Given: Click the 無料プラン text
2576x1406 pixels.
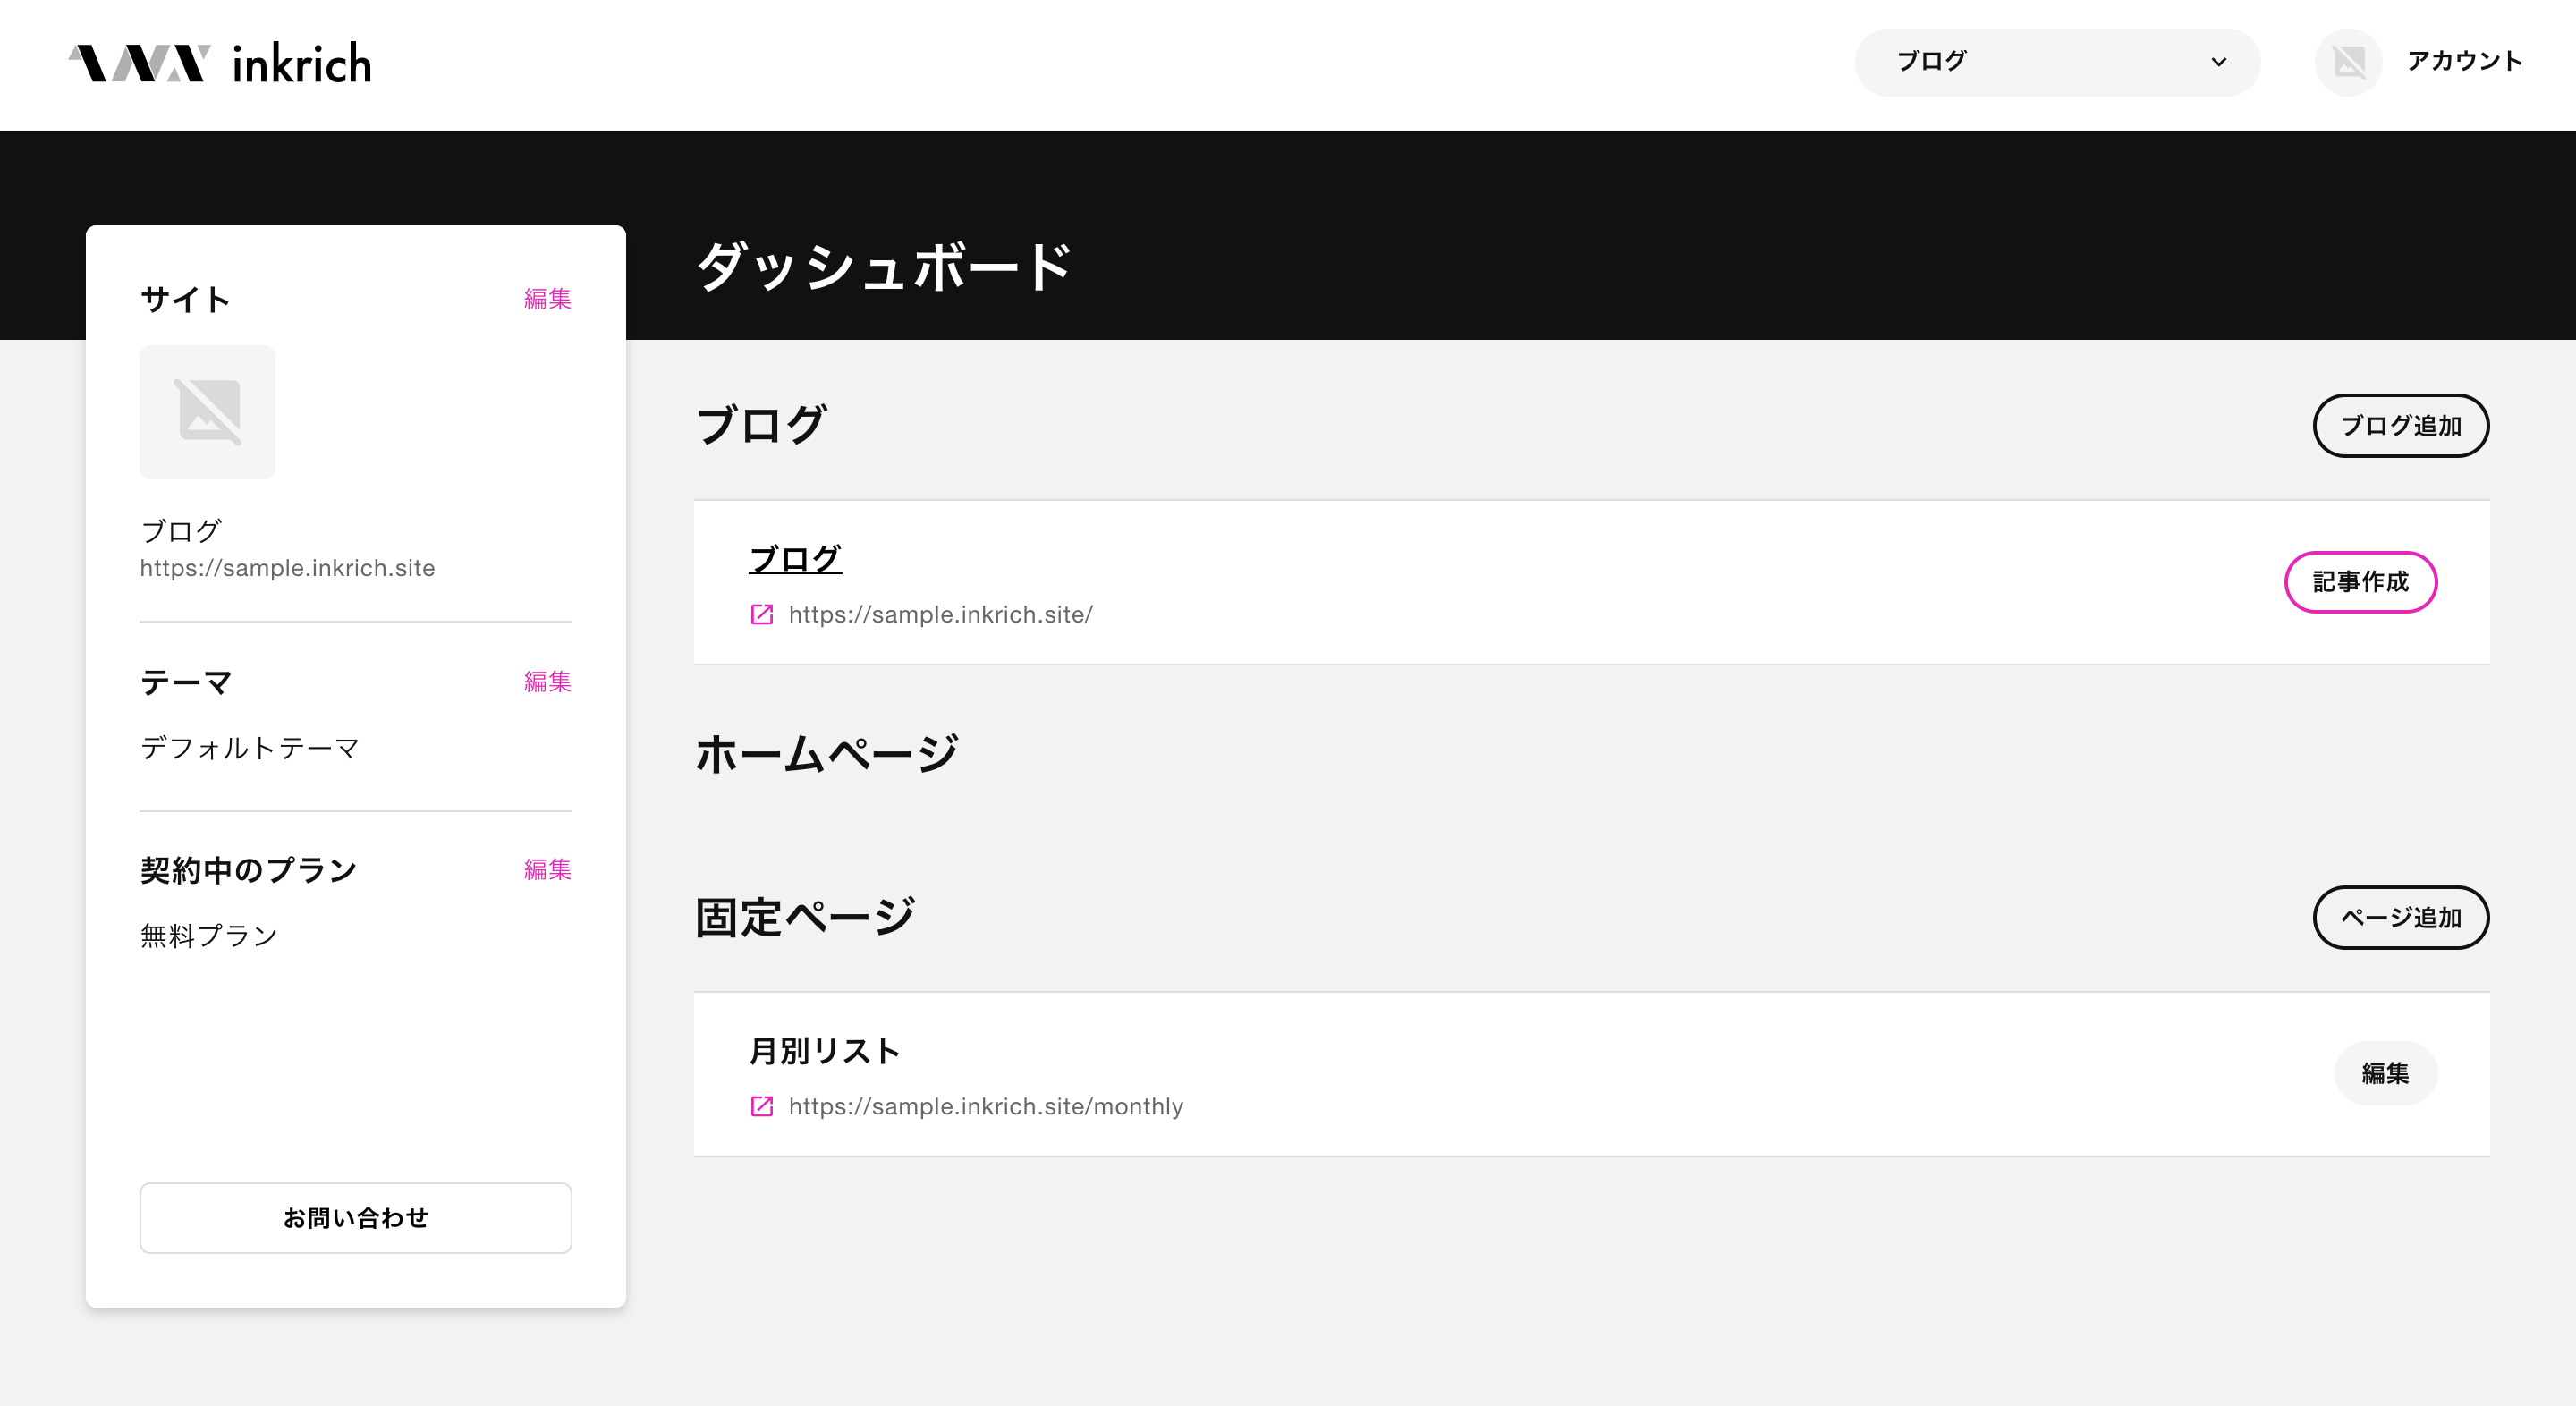Looking at the screenshot, I should coord(209,936).
